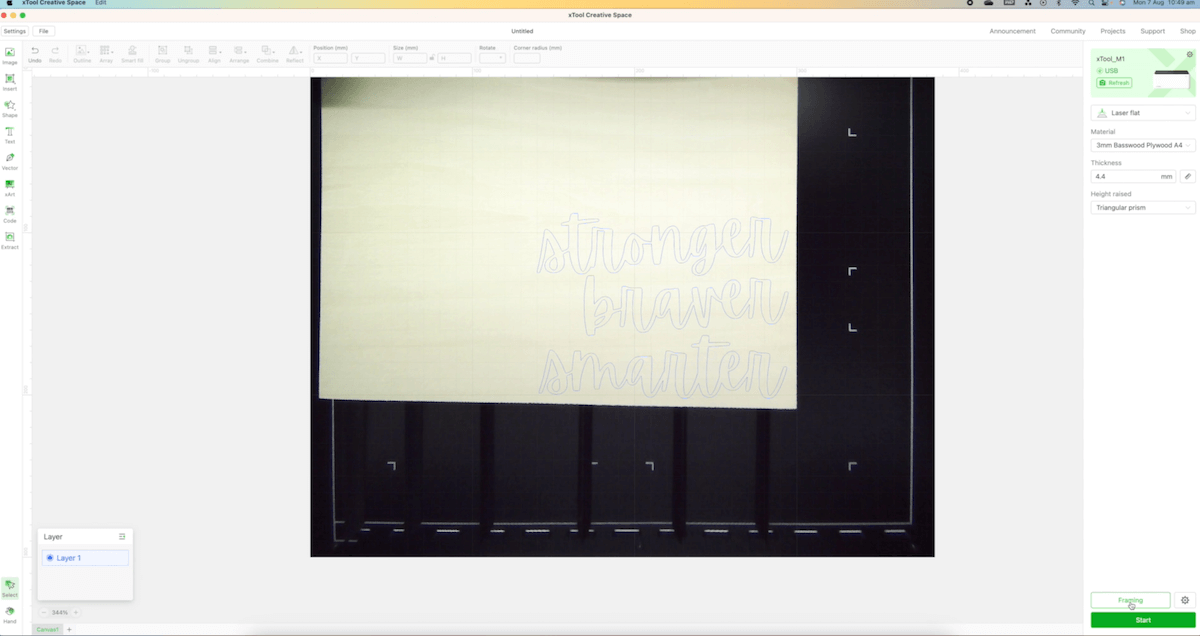Screen dimensions: 1200x636
Task: Select the Extract tool
Action: pyautogui.click(x=10, y=239)
